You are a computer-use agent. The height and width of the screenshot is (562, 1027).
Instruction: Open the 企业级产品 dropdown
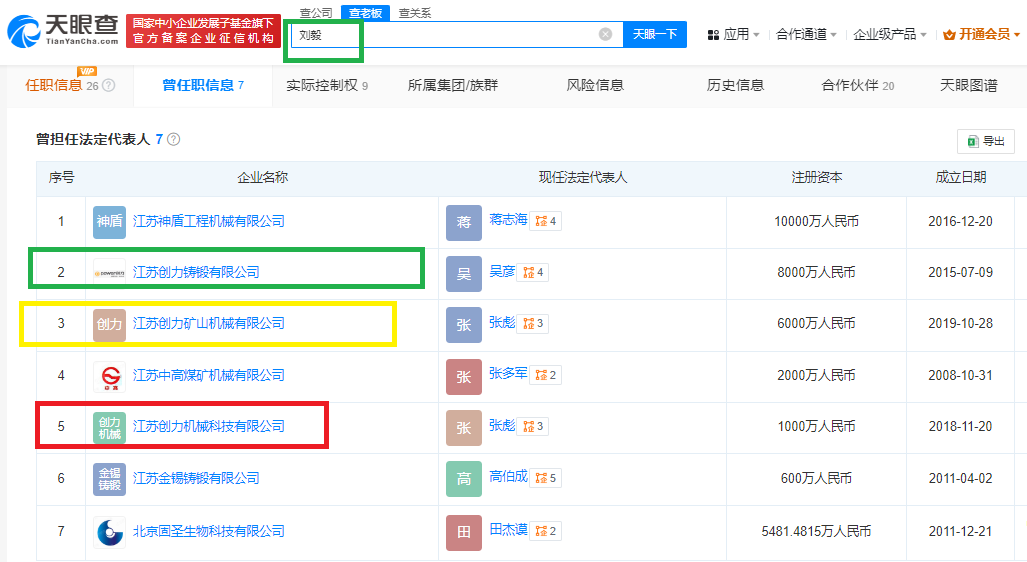(x=890, y=34)
